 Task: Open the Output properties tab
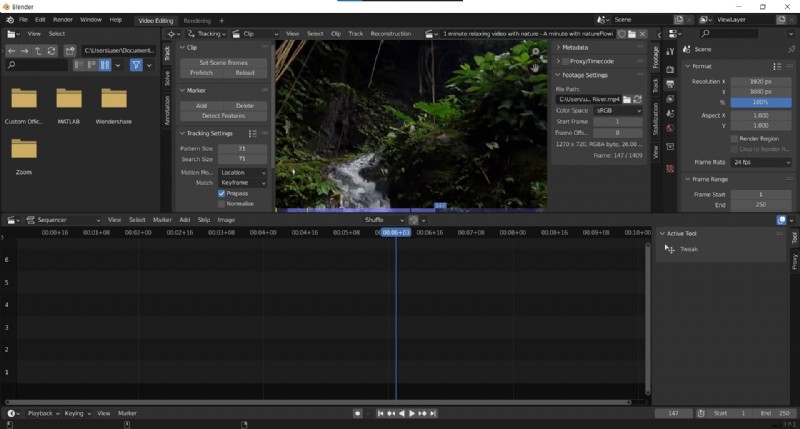pyautogui.click(x=670, y=84)
